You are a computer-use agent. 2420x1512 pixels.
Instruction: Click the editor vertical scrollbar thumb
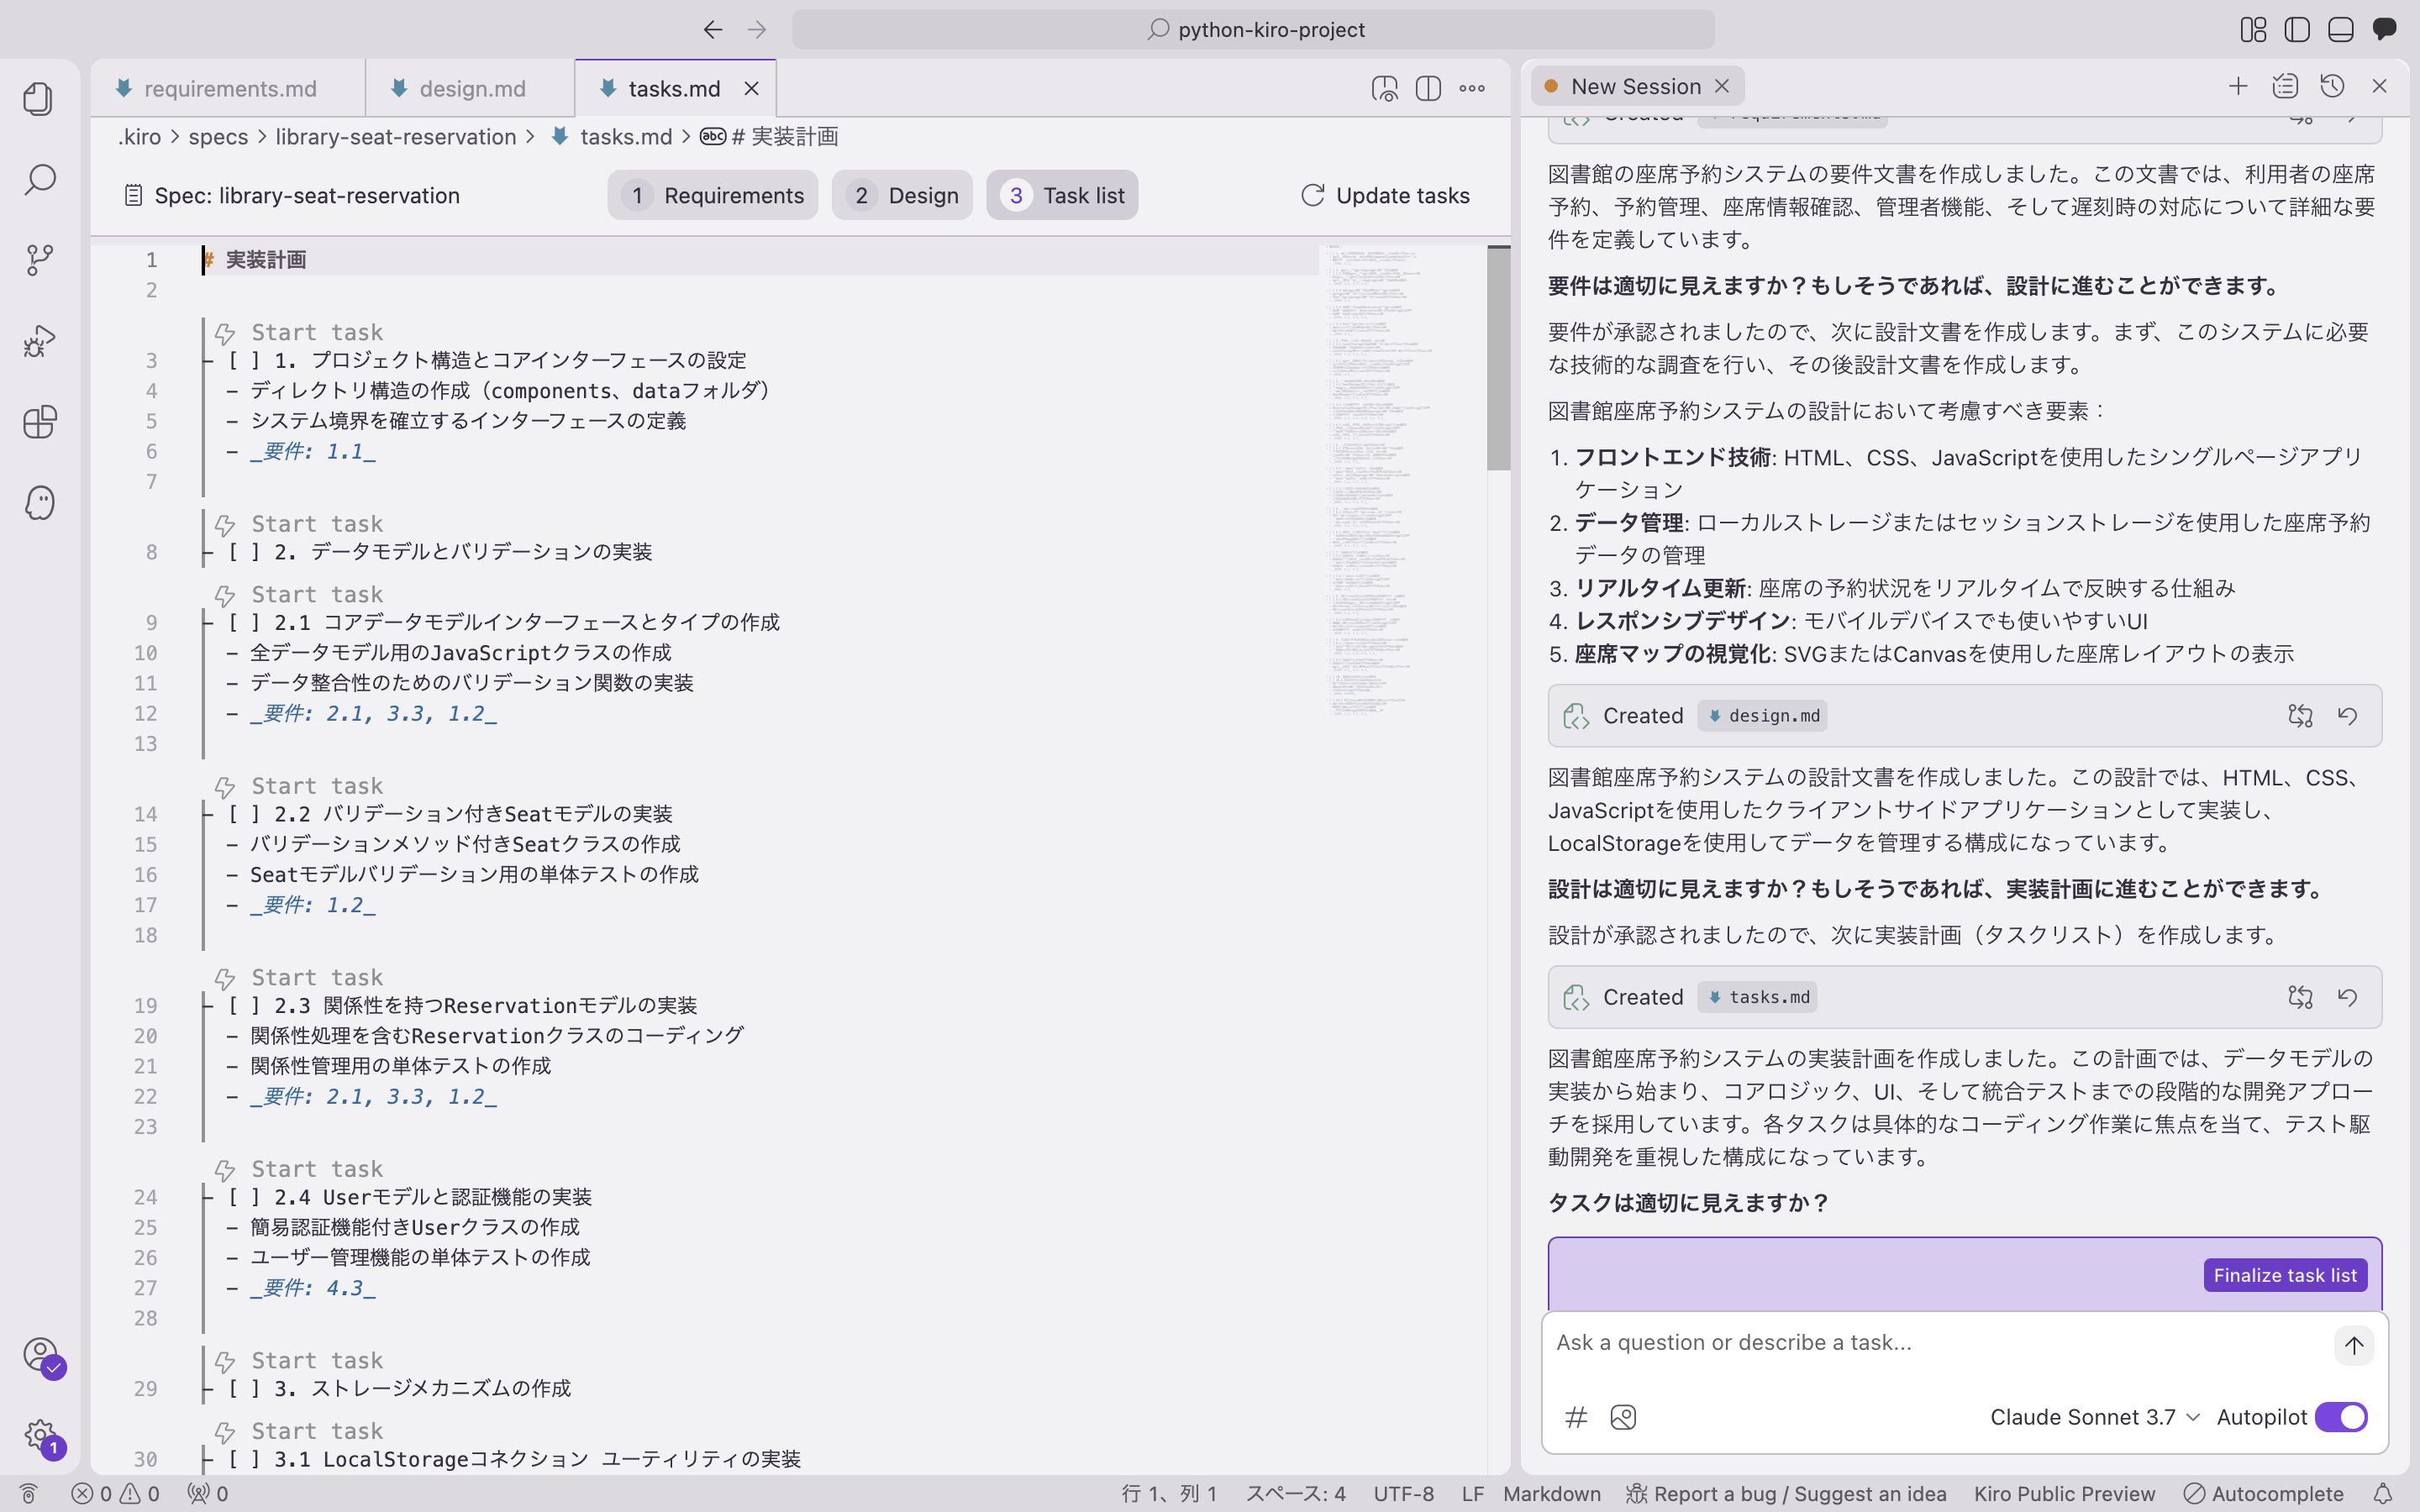pos(1498,358)
